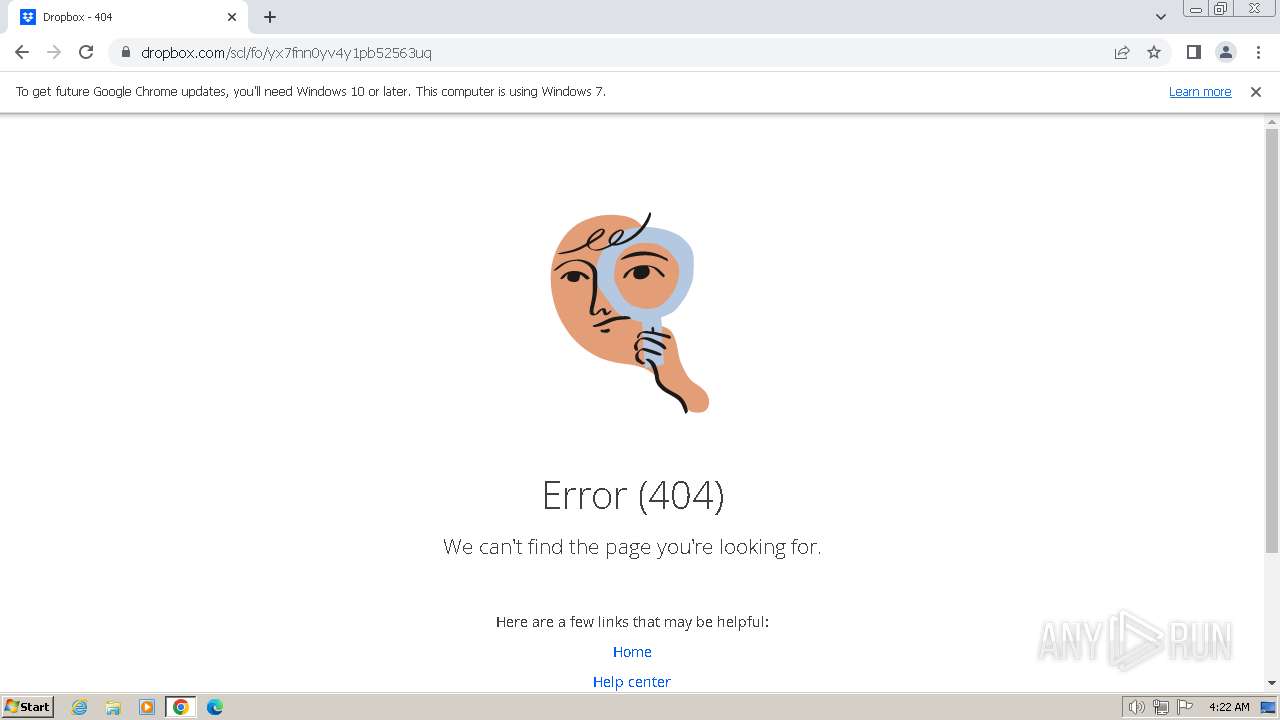
Task: Expand the tab search chevron
Action: click(x=1161, y=17)
